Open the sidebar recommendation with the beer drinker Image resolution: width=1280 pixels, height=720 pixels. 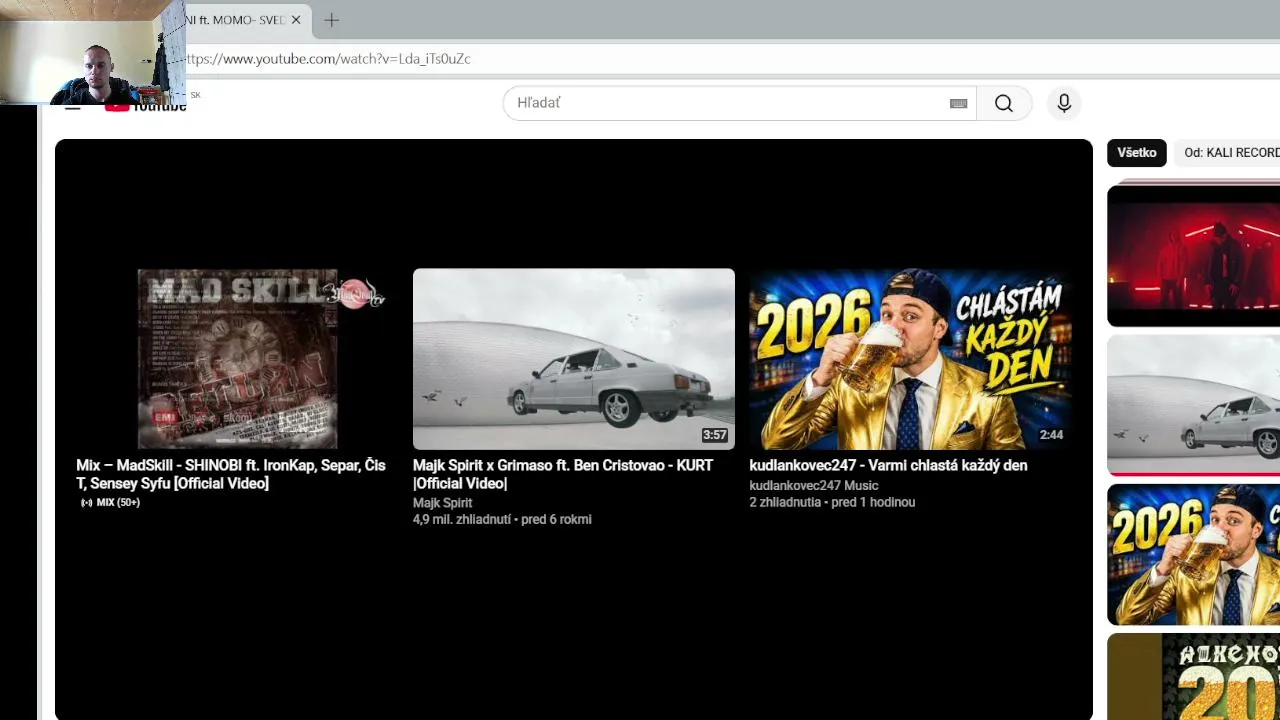[x=1193, y=555]
